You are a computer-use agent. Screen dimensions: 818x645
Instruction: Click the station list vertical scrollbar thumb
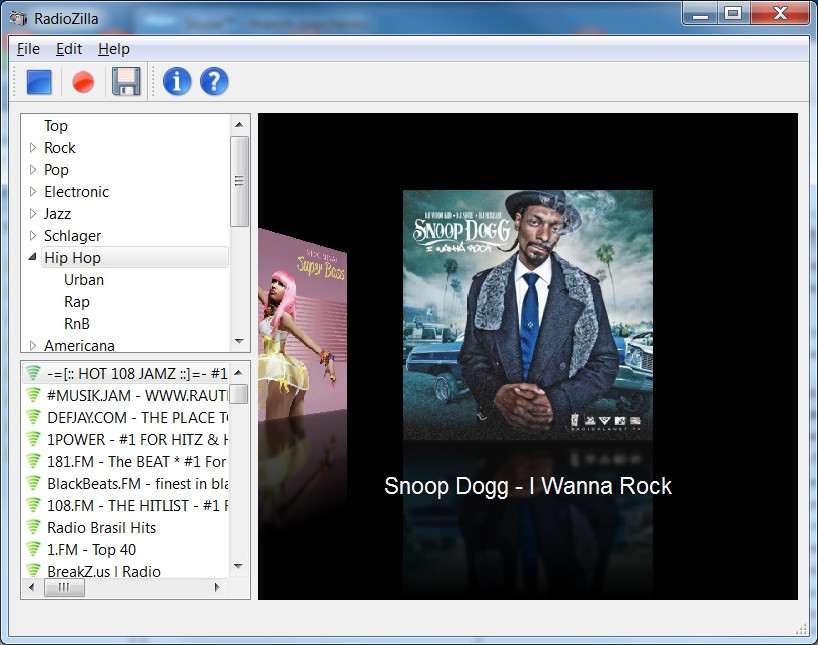pos(239,394)
